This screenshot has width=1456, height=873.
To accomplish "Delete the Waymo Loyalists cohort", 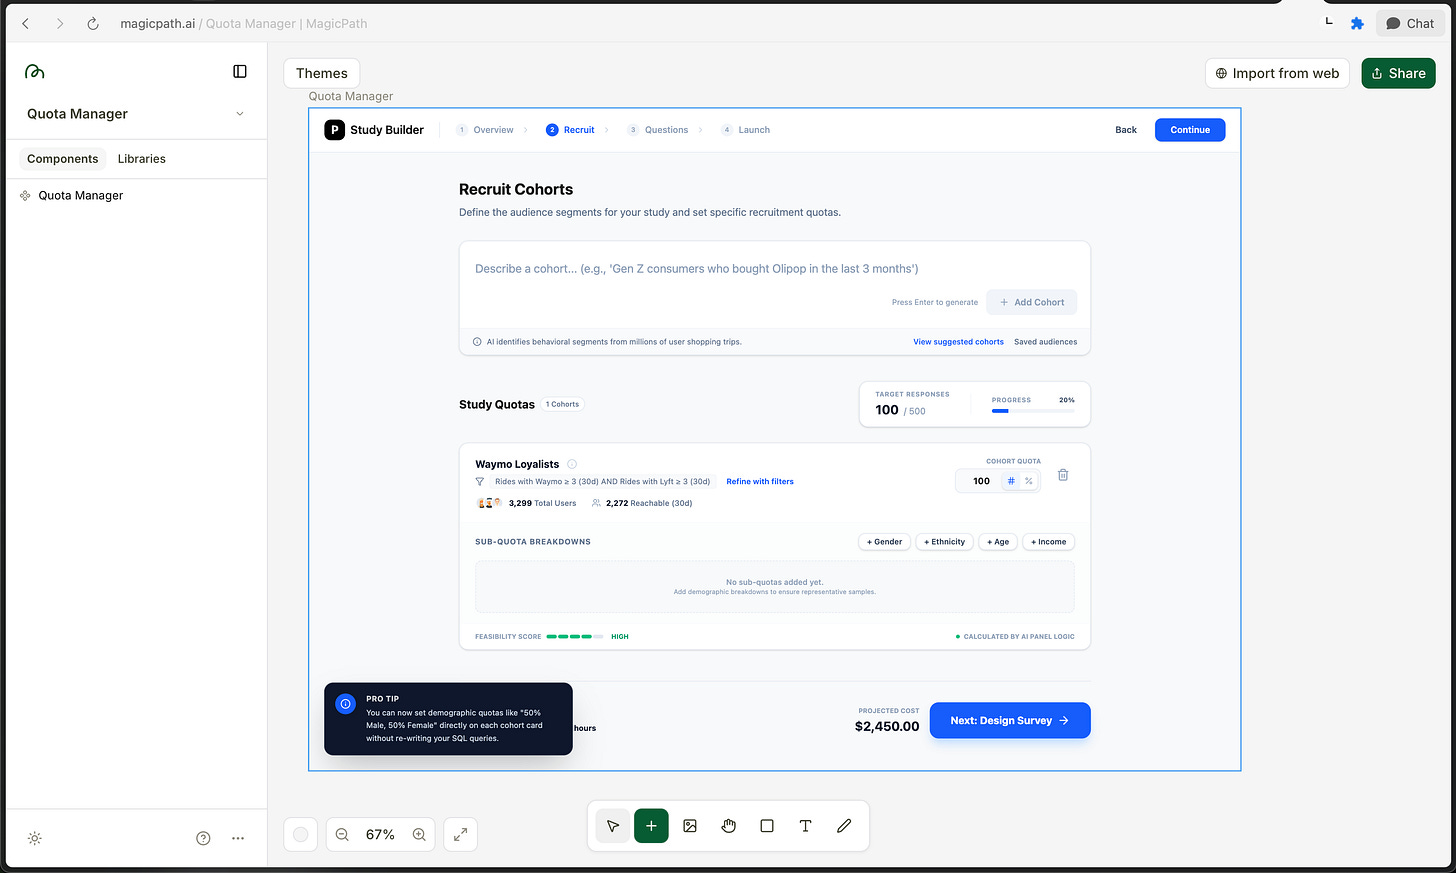I will [x=1063, y=475].
